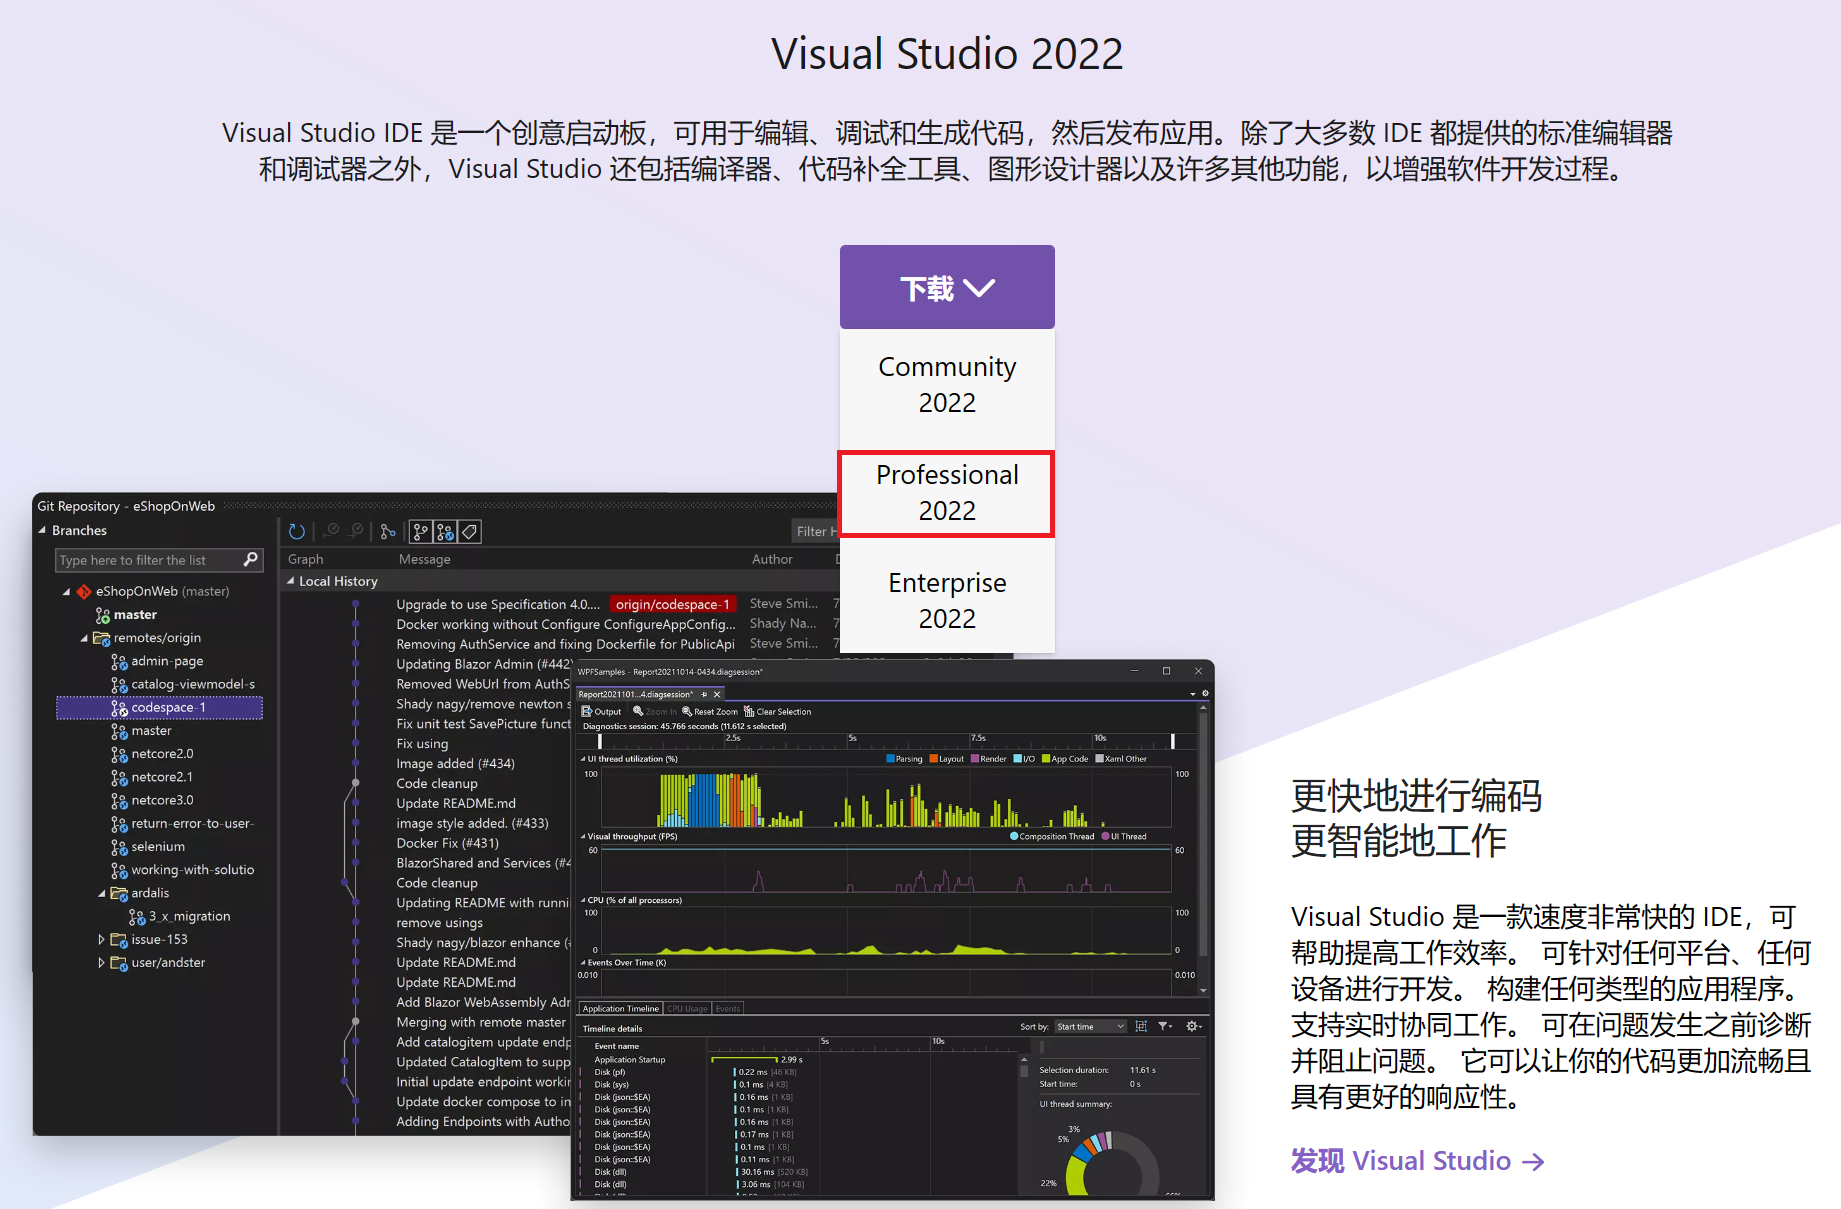Choose Enterprise 2022 from download menu
The image size is (1841, 1209).
tap(947, 600)
